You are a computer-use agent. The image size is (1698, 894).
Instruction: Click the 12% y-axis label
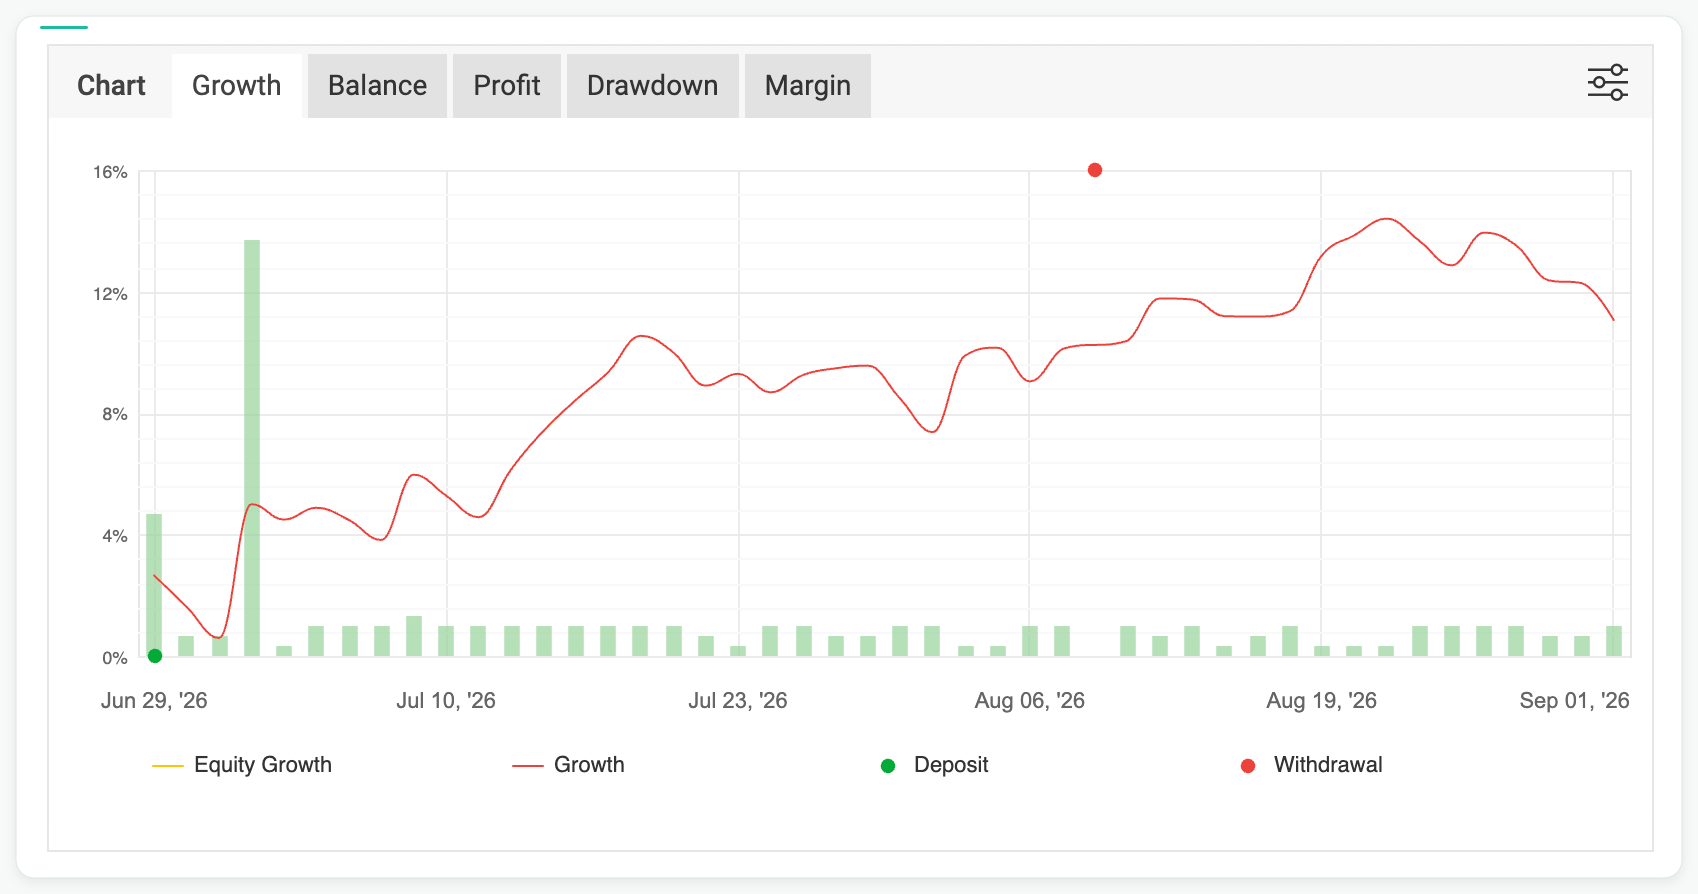(x=110, y=294)
